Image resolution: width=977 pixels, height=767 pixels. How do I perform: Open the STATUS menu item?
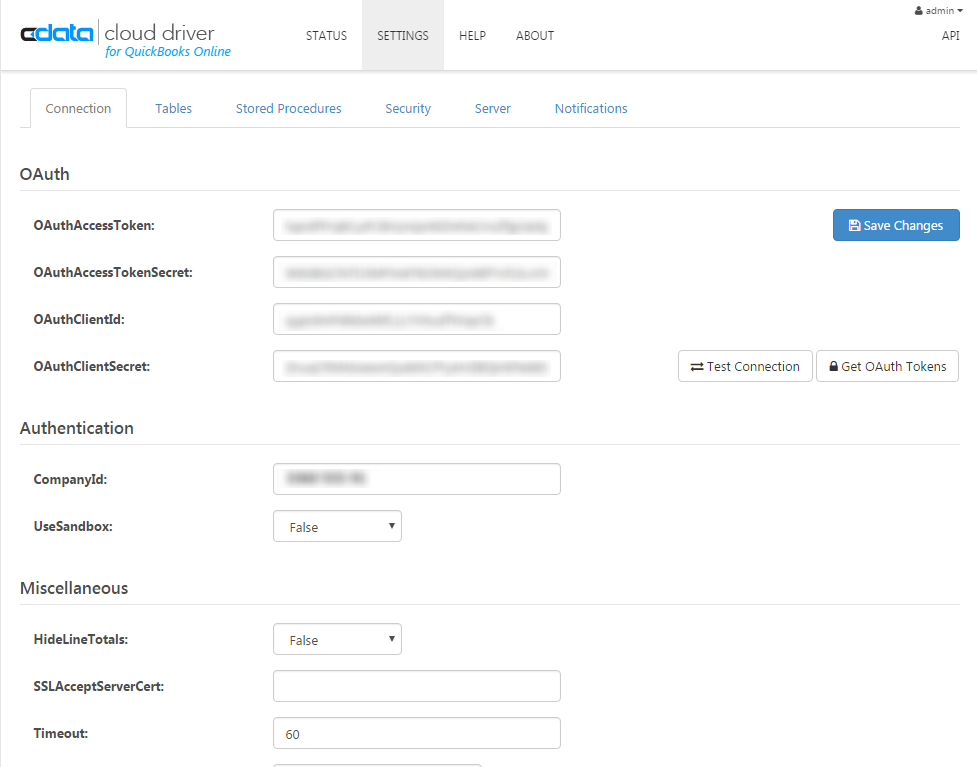(326, 36)
